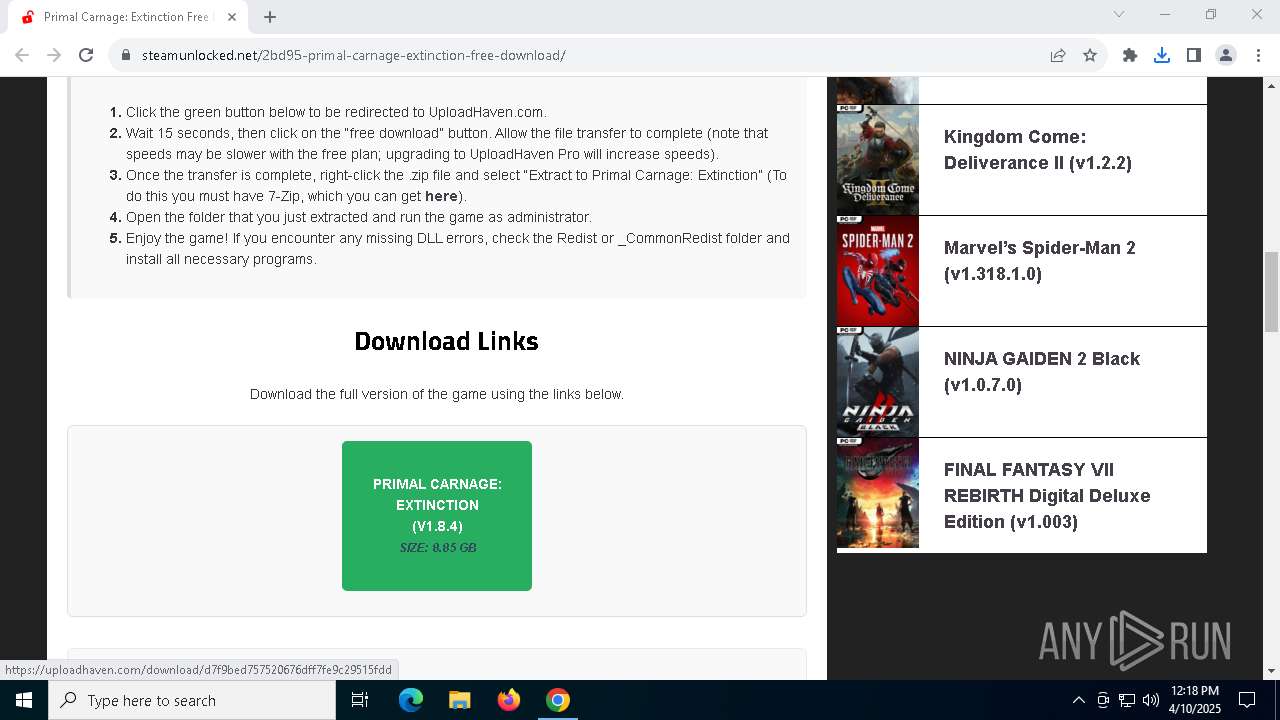Share this page icon
The width and height of the screenshot is (1280, 720).
click(x=1058, y=55)
